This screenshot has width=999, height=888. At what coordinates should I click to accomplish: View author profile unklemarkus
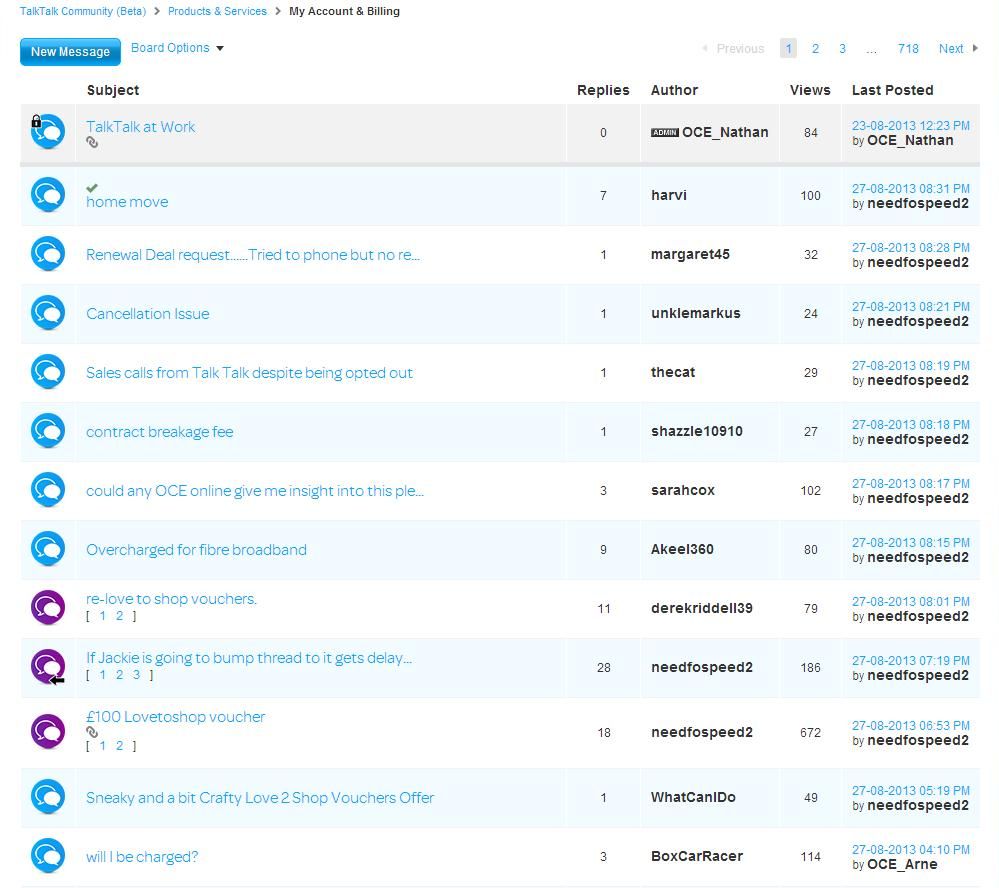pyautogui.click(x=696, y=313)
